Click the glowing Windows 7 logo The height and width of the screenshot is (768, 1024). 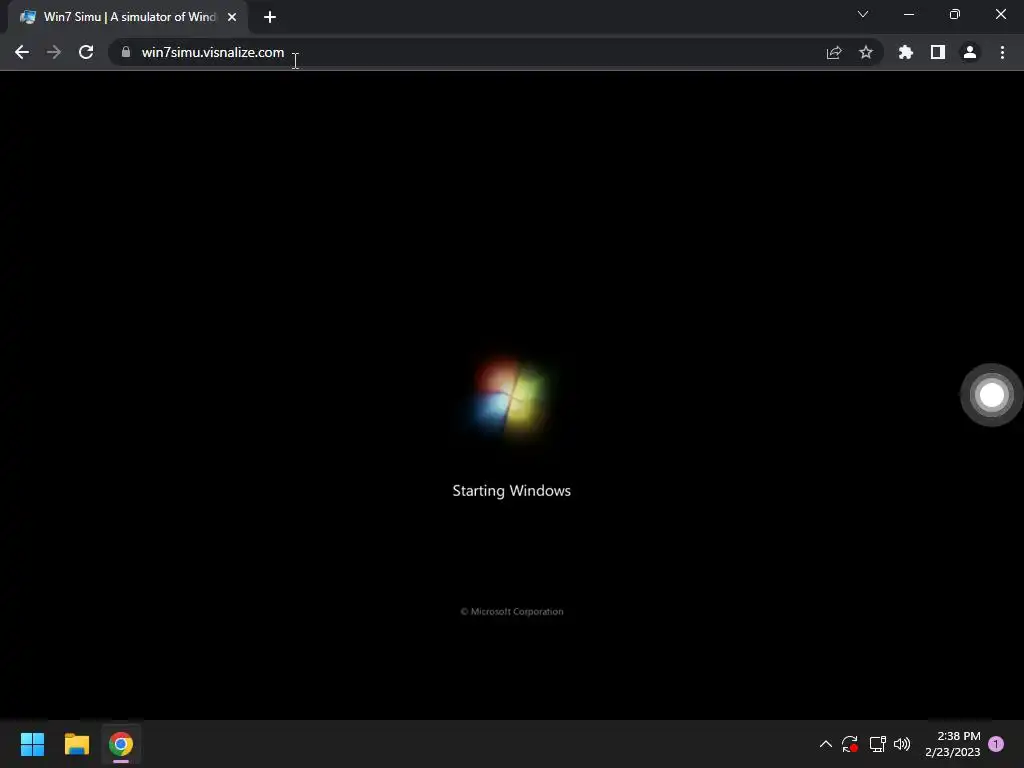510,398
